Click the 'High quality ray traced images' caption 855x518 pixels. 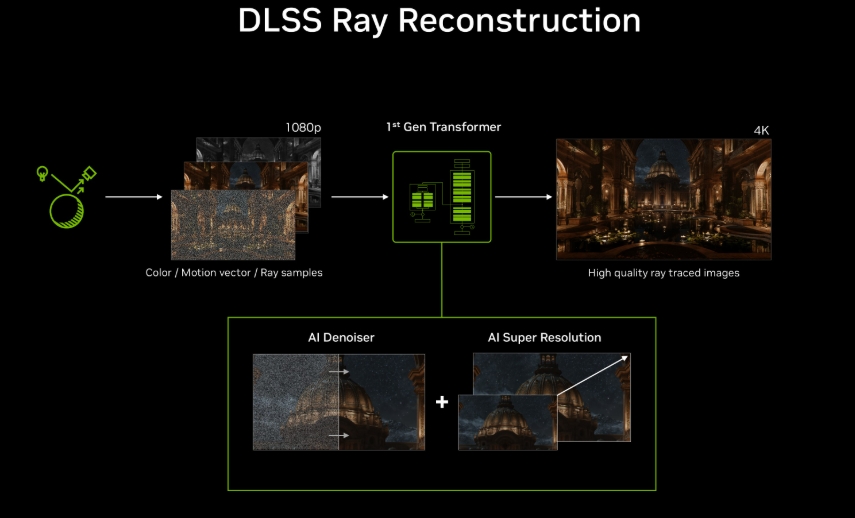pos(664,273)
